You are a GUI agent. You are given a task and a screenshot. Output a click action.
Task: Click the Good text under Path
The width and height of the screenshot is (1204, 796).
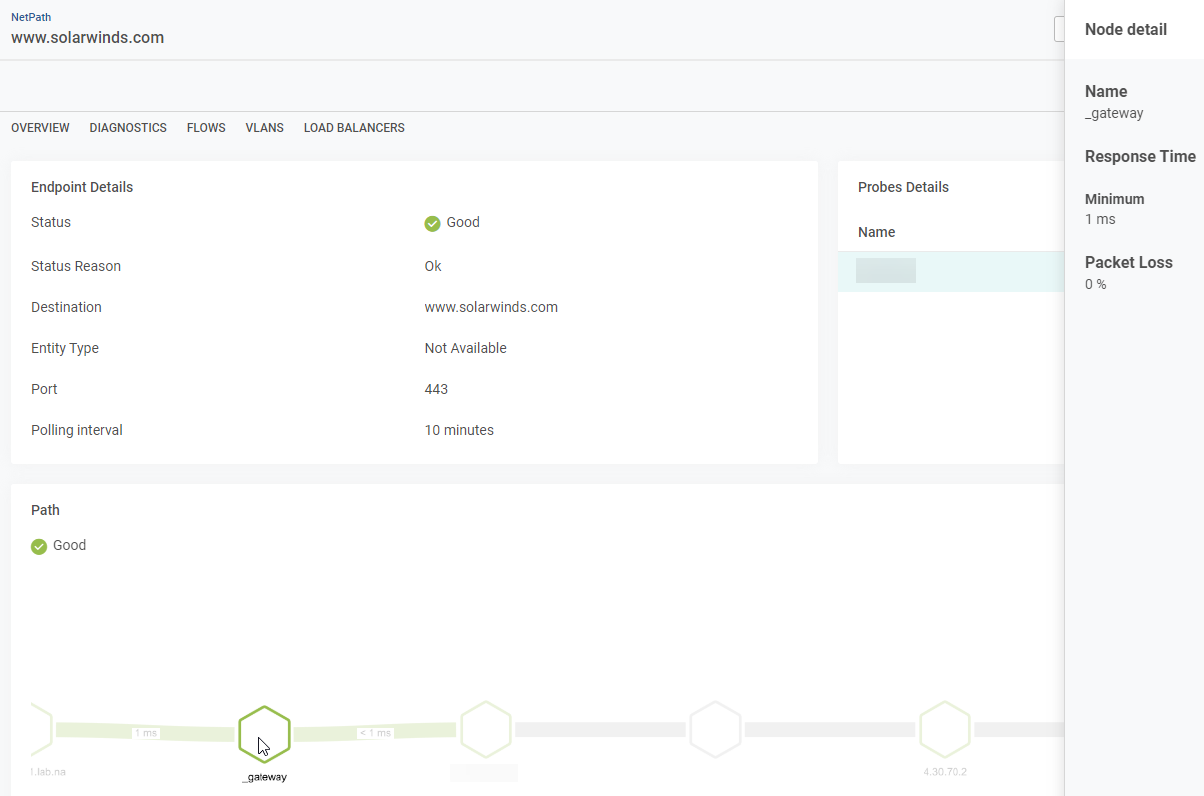pyautogui.click(x=69, y=545)
